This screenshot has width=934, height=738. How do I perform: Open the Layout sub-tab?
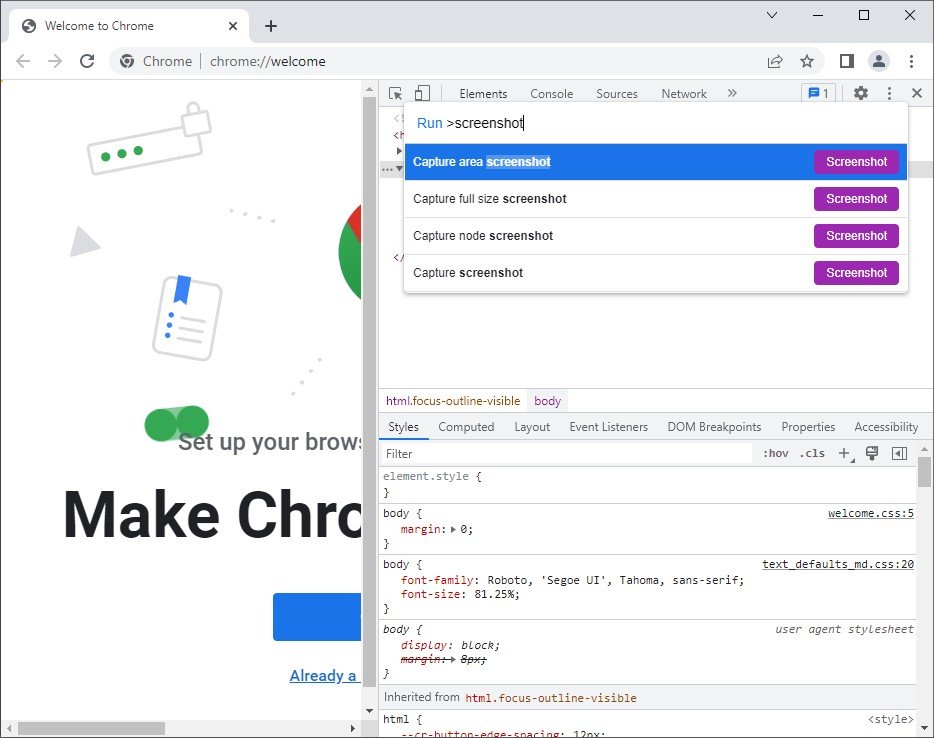click(x=532, y=427)
